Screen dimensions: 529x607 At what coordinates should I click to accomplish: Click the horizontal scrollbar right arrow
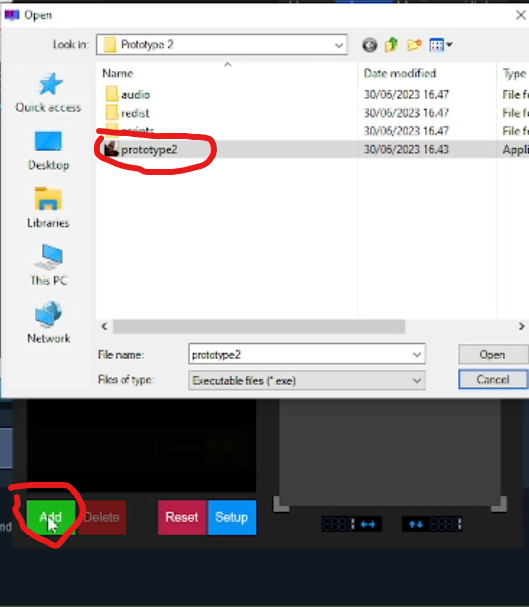521,326
